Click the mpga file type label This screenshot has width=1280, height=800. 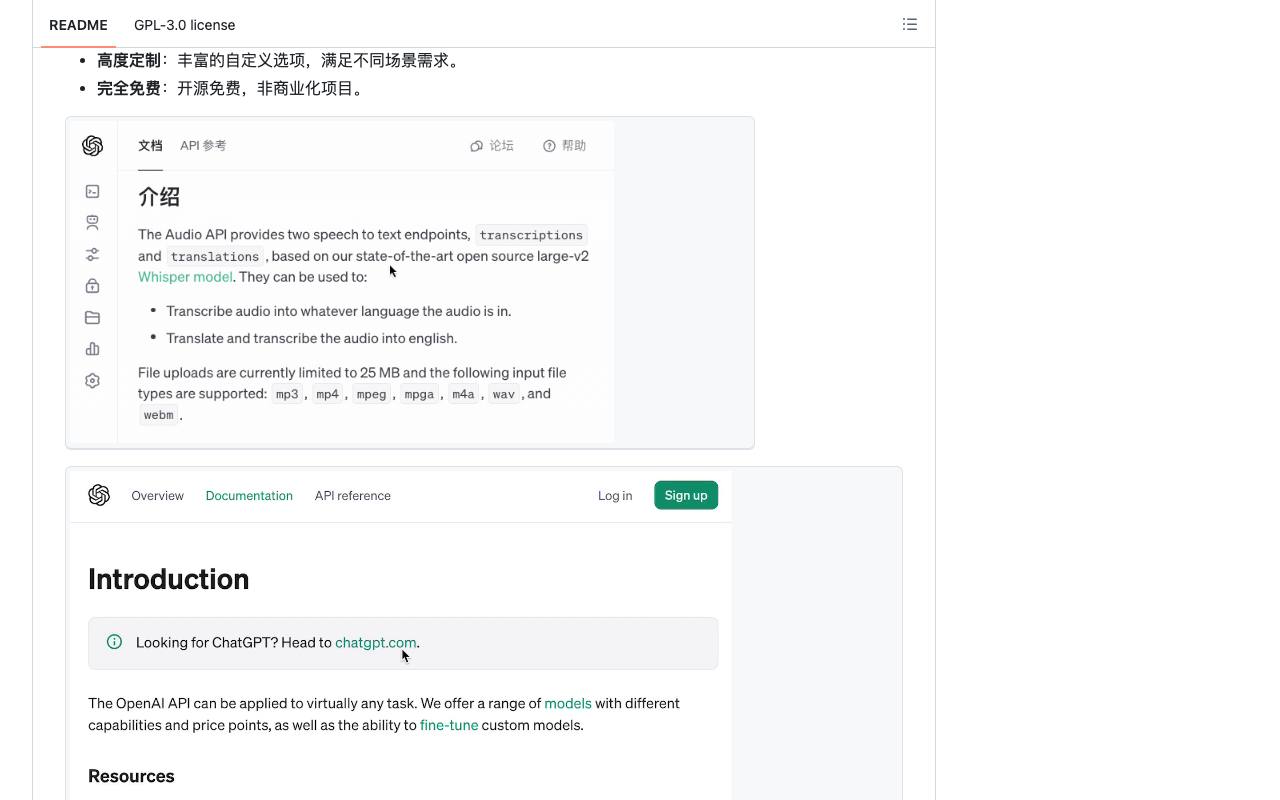click(420, 394)
